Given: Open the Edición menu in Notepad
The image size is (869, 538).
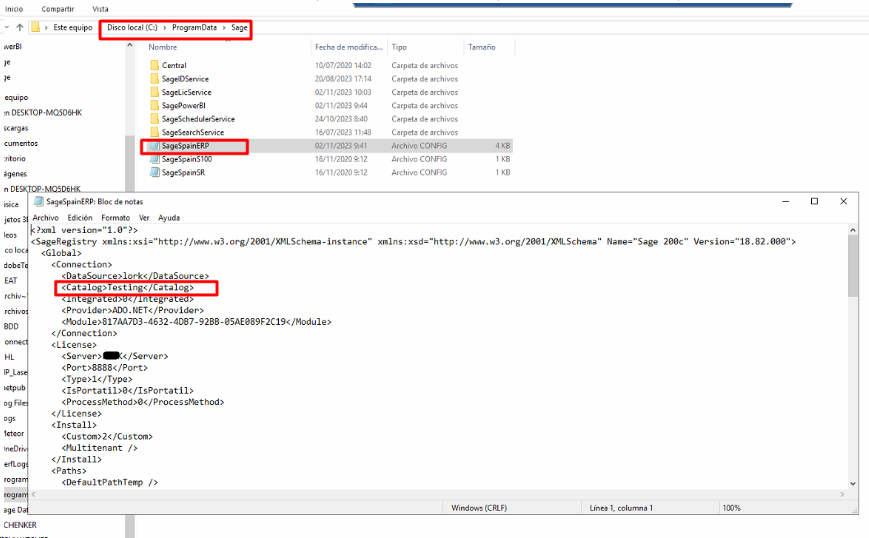Looking at the screenshot, I should tap(80, 218).
